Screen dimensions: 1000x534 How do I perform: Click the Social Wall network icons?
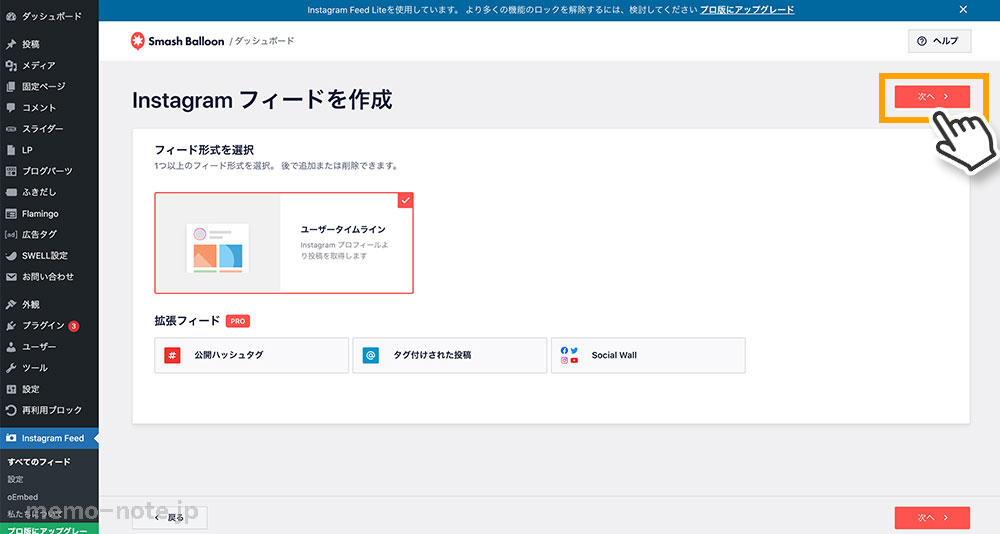coord(569,355)
